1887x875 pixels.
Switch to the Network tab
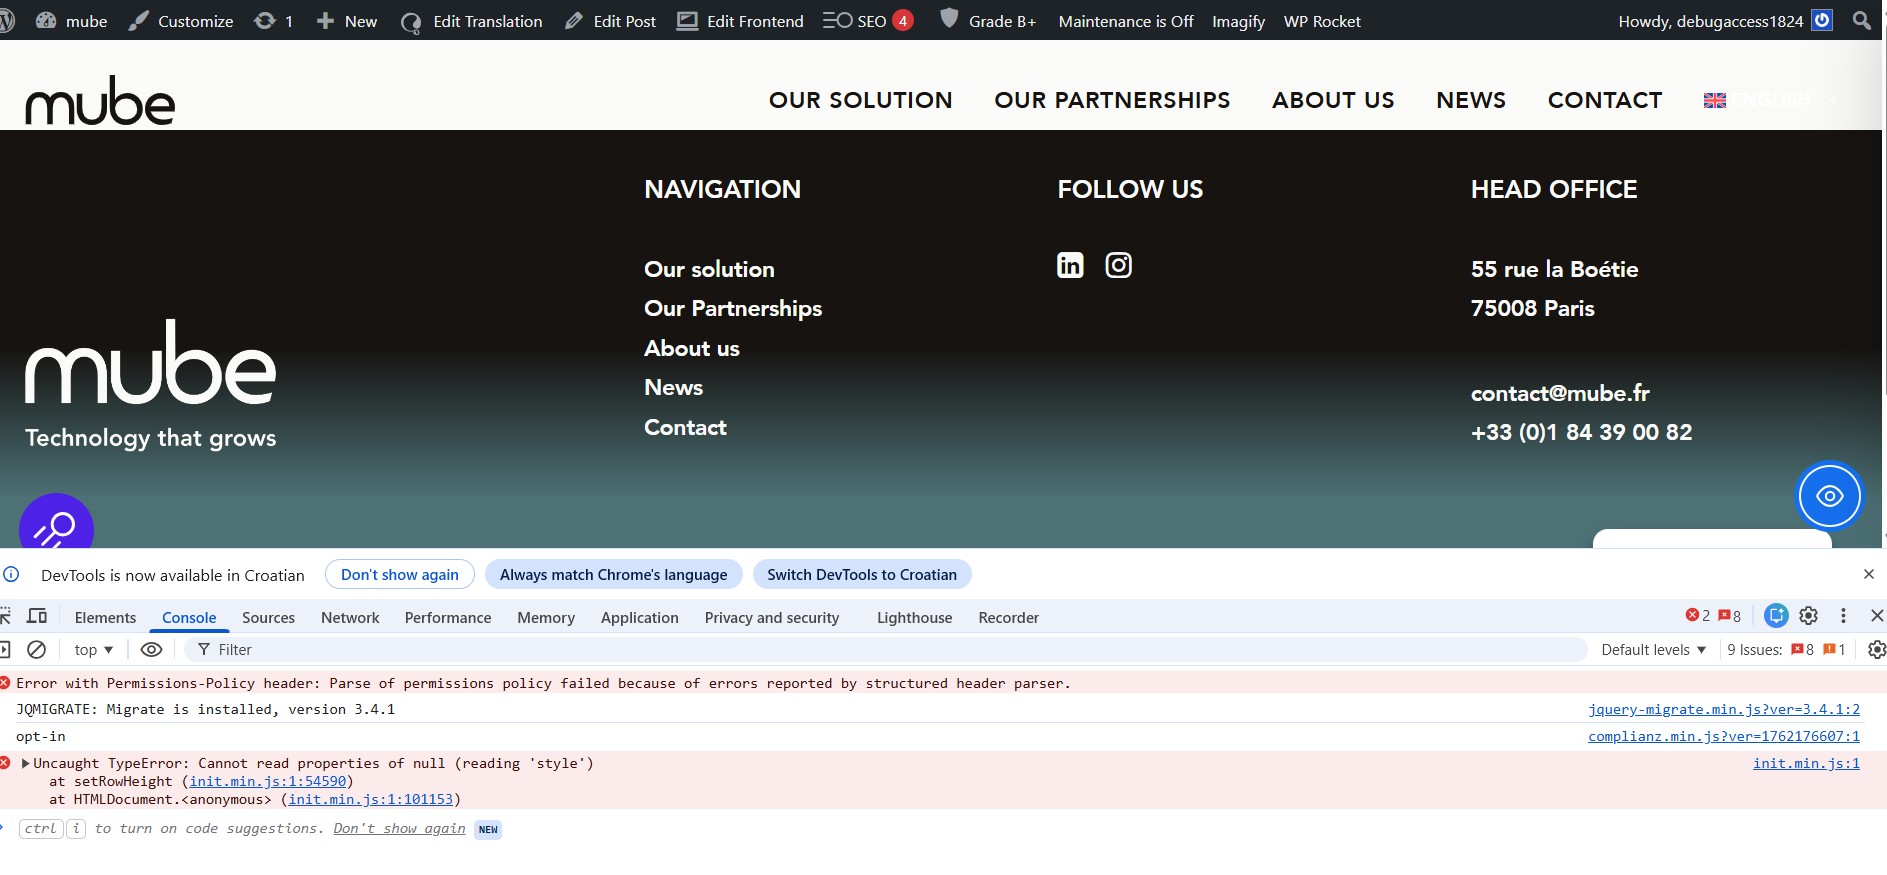[x=350, y=618]
